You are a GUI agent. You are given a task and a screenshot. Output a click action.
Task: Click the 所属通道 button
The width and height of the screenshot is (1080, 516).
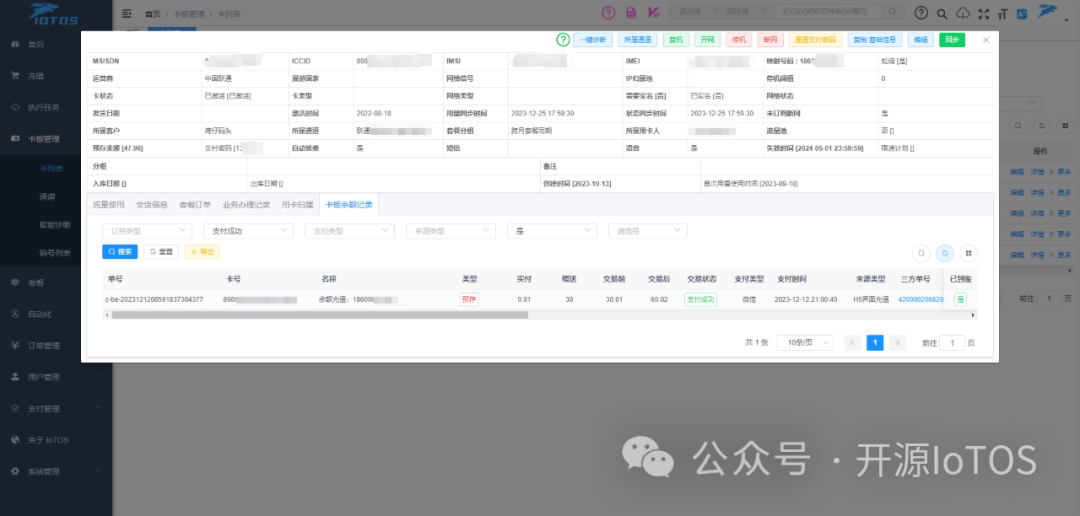click(638, 40)
